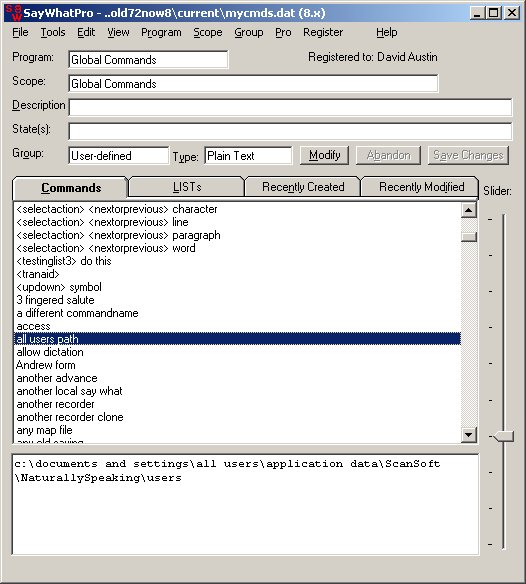Open the Pro menu
The height and width of the screenshot is (584, 526).
tap(283, 32)
